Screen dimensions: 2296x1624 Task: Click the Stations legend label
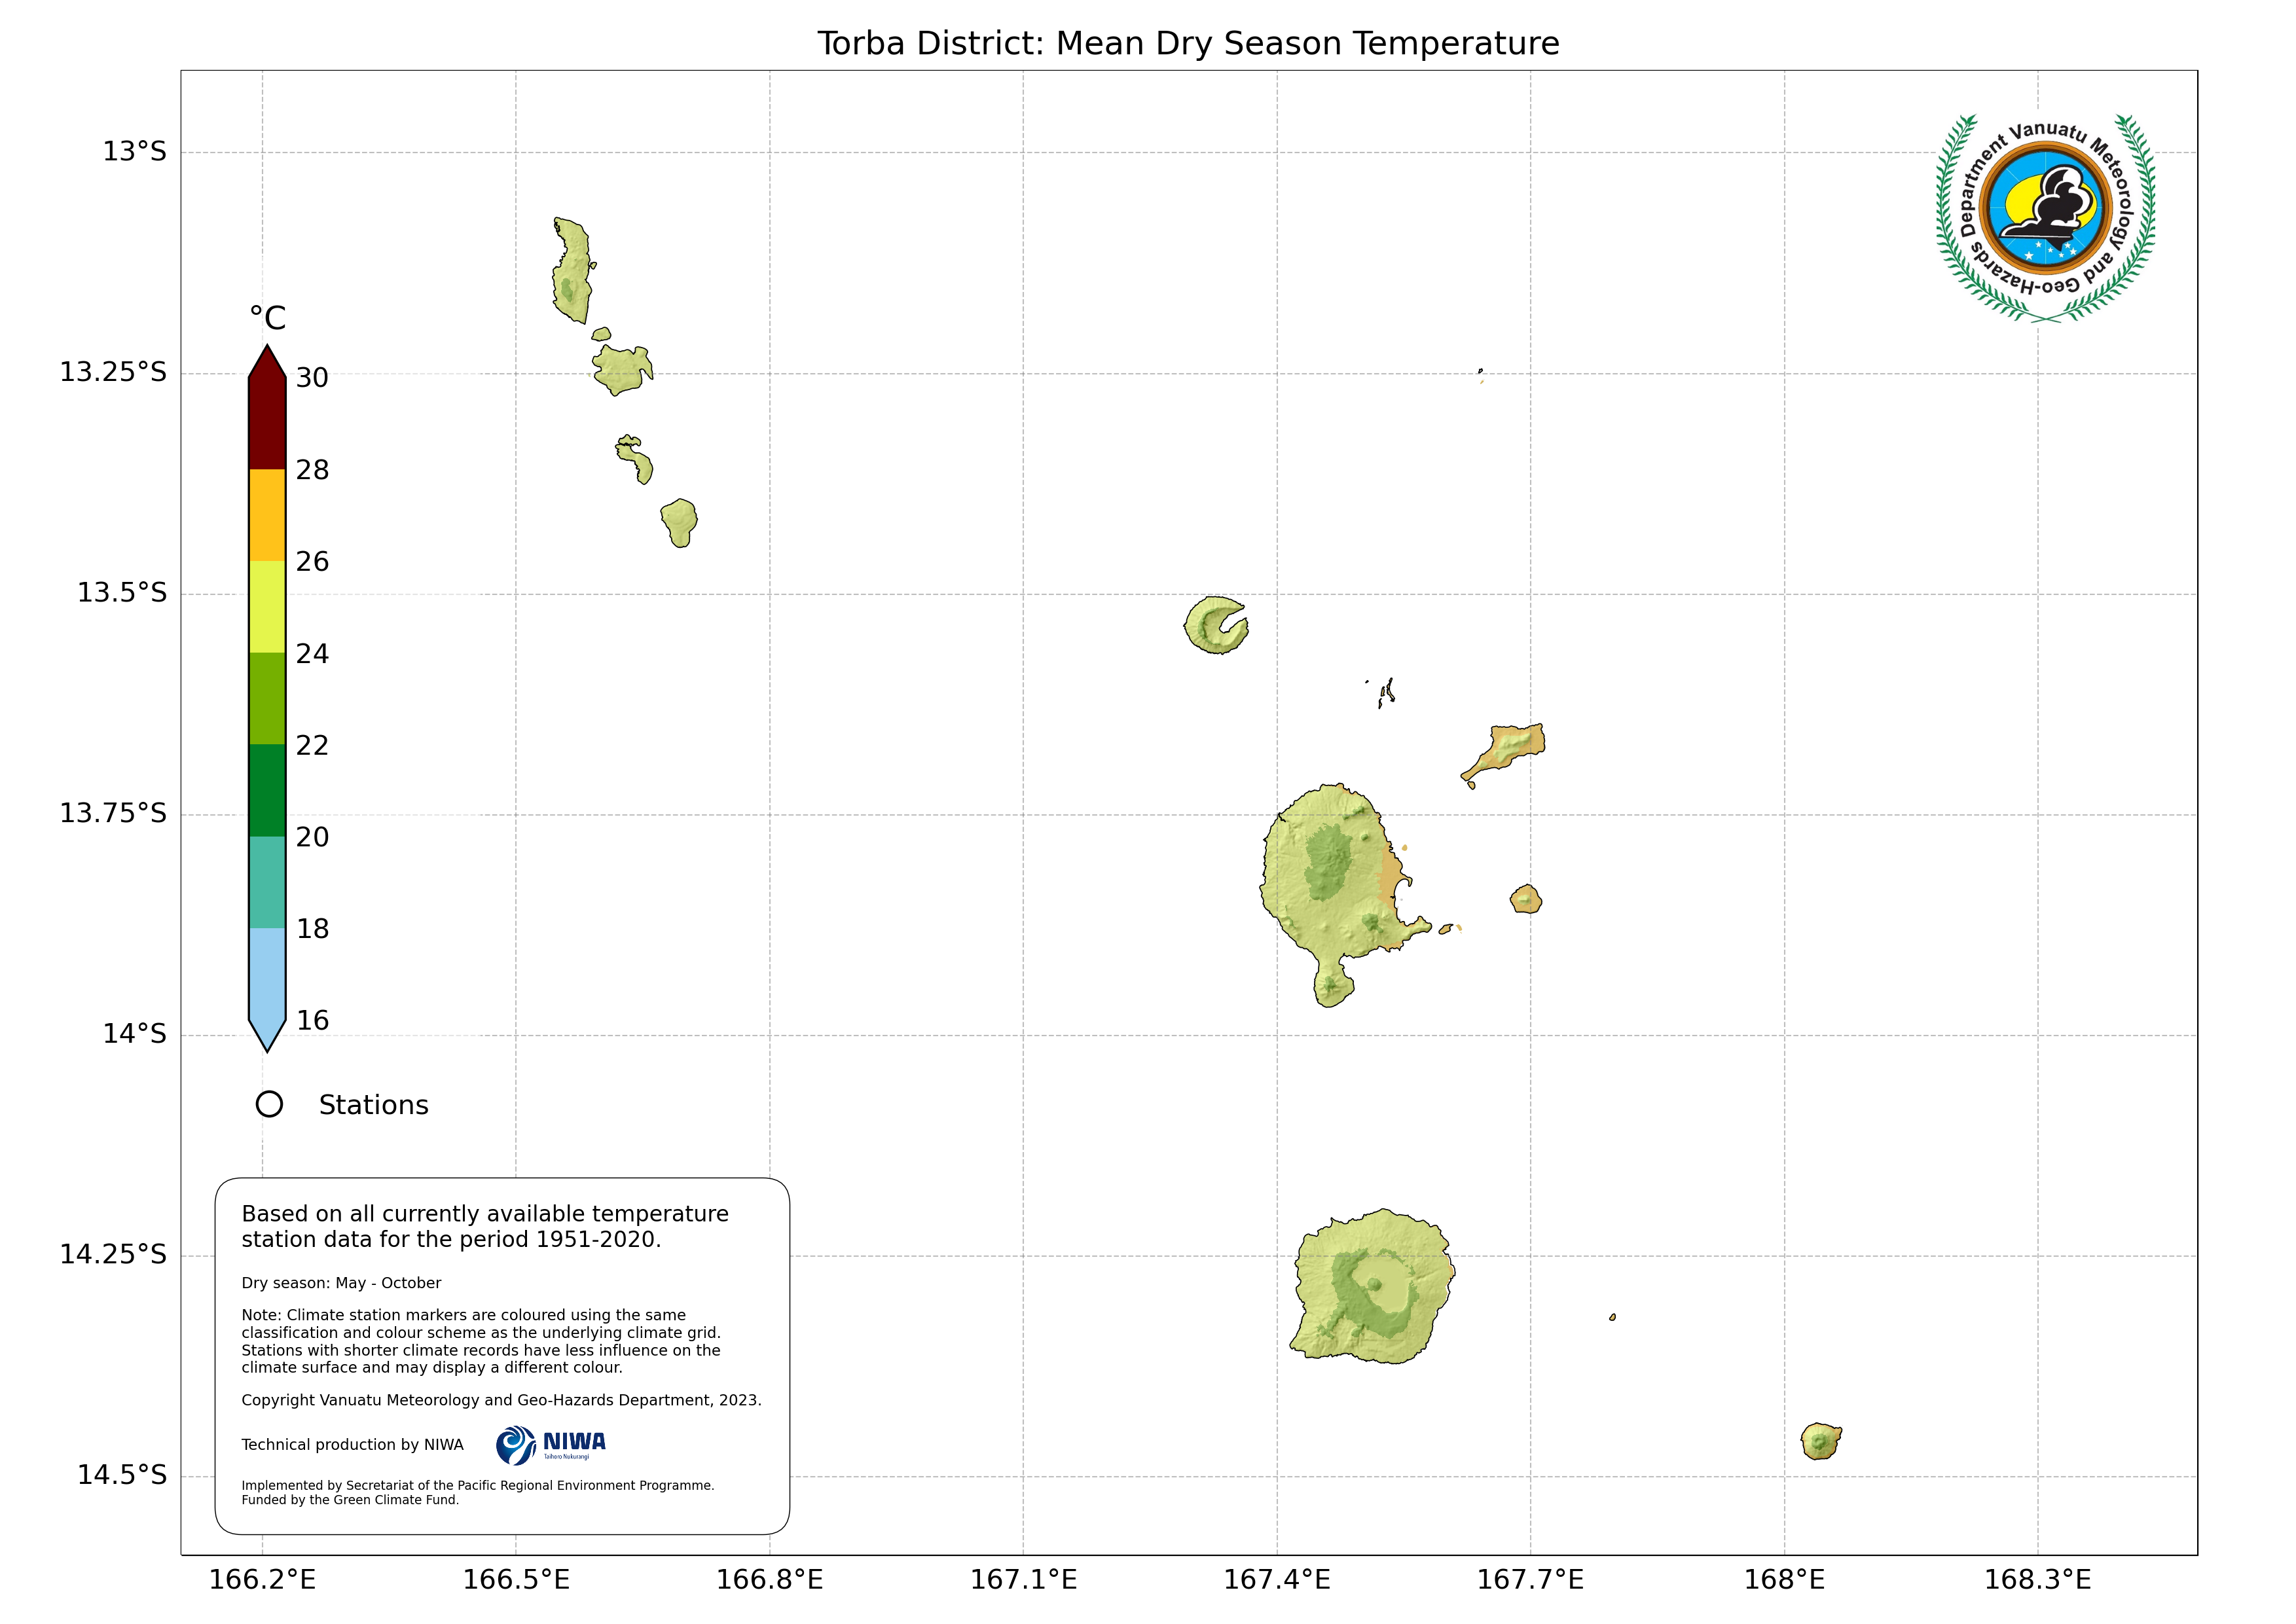[373, 1105]
